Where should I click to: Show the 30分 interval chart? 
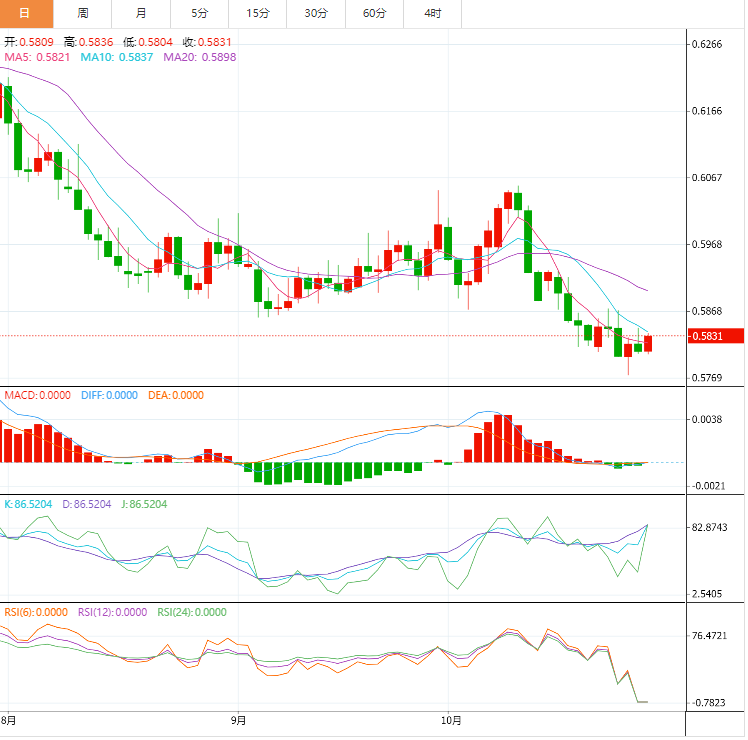click(x=316, y=13)
